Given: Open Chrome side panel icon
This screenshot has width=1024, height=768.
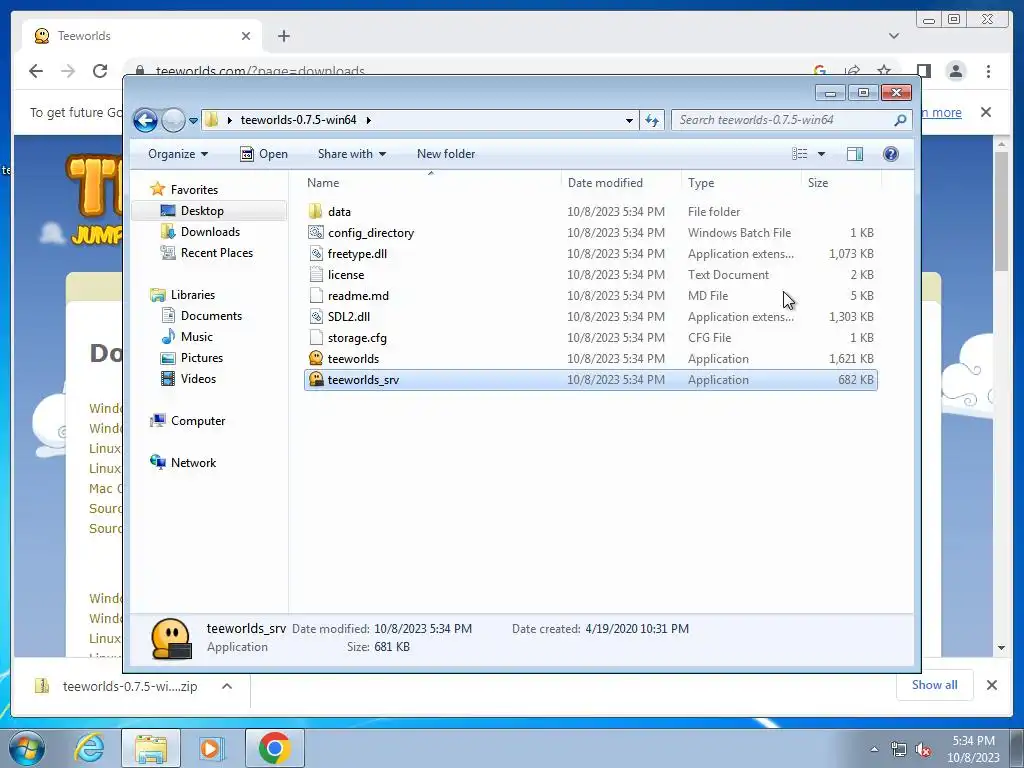Looking at the screenshot, I should click(x=923, y=71).
